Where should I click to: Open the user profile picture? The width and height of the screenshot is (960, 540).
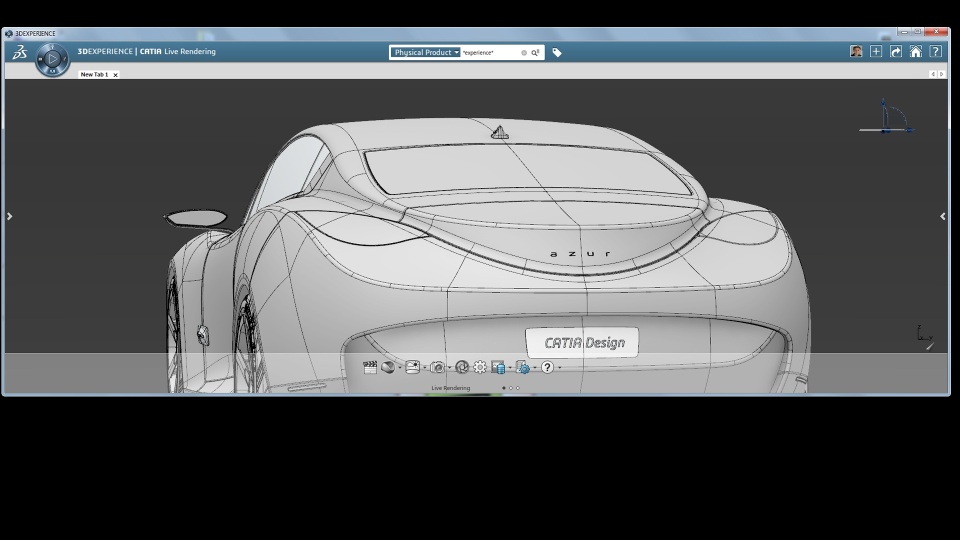[x=856, y=51]
